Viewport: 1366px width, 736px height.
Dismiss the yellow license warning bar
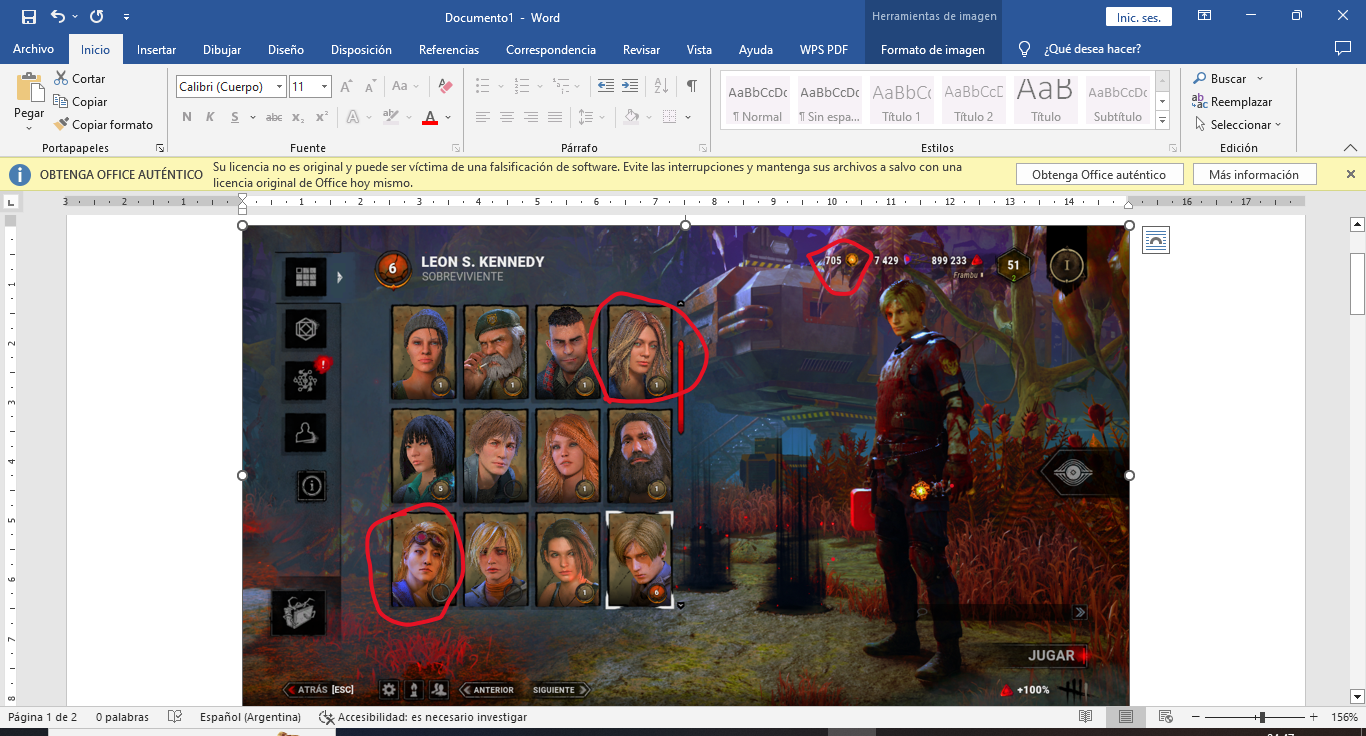click(x=1350, y=174)
